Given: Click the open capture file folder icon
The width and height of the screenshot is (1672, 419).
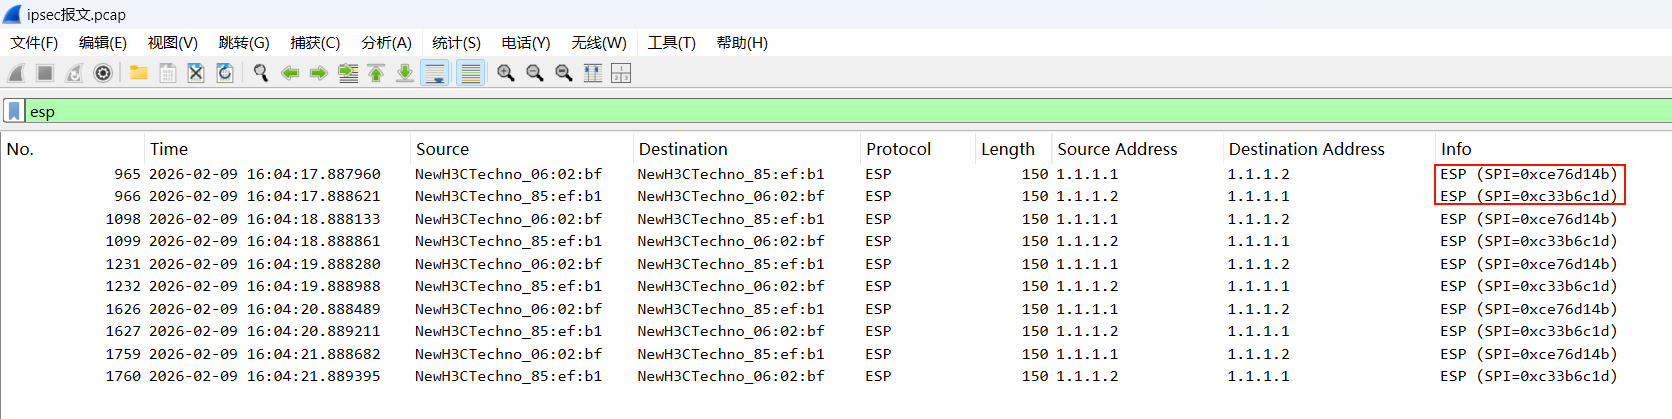Looking at the screenshot, I should (x=139, y=73).
